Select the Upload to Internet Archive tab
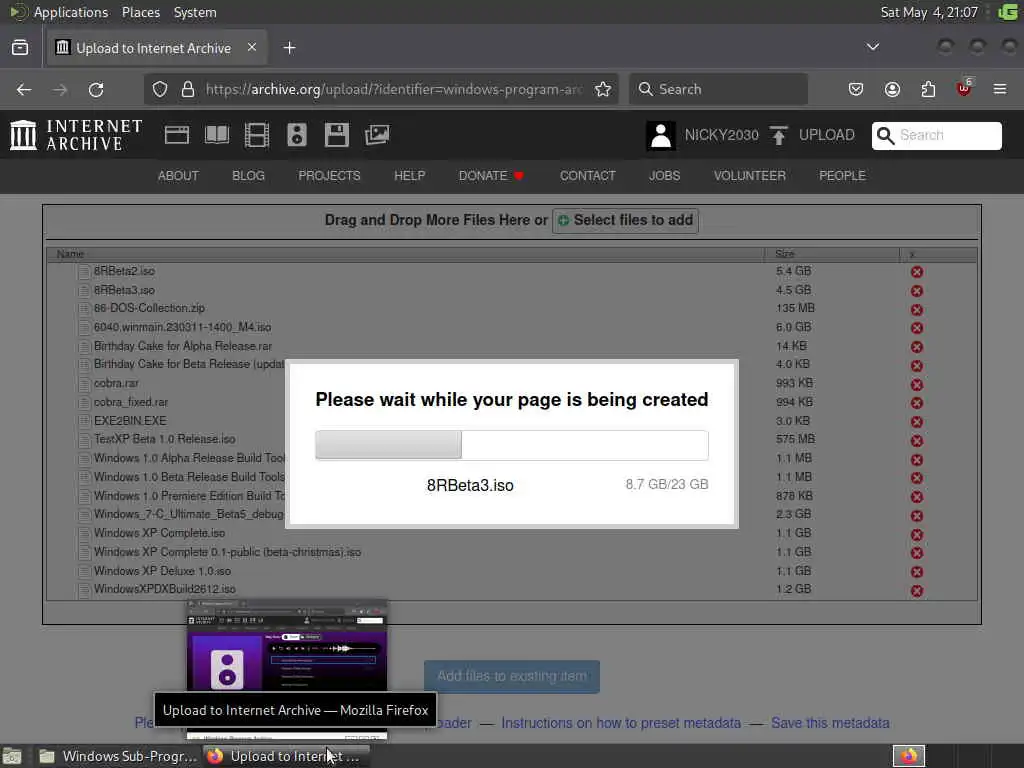 click(x=156, y=48)
